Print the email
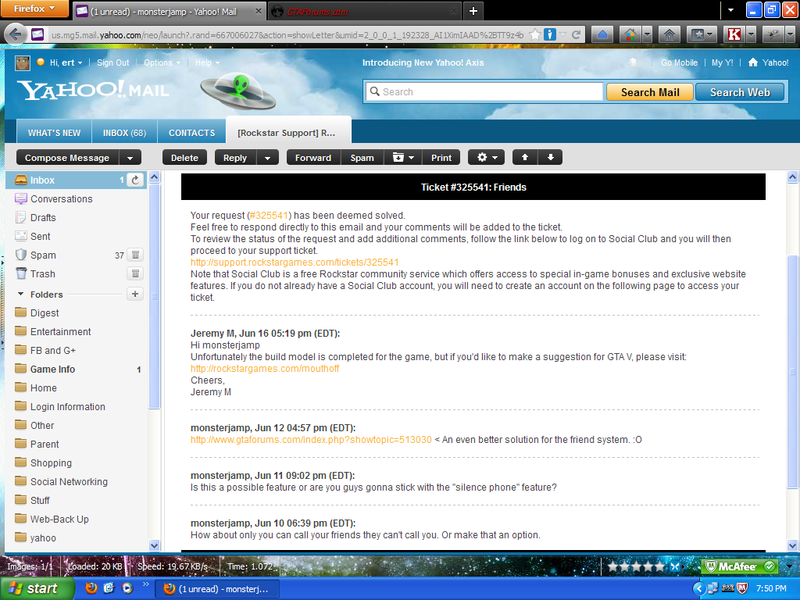 441,158
